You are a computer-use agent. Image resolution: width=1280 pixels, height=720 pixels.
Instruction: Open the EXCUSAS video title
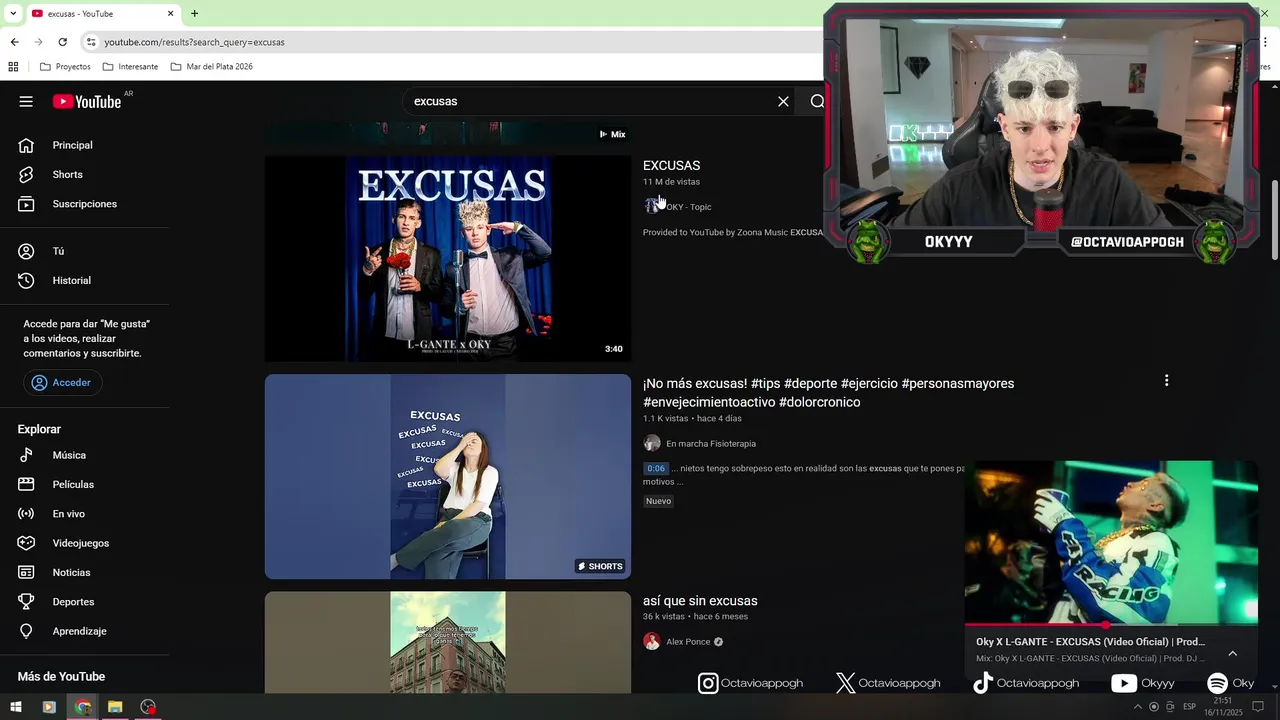671,166
